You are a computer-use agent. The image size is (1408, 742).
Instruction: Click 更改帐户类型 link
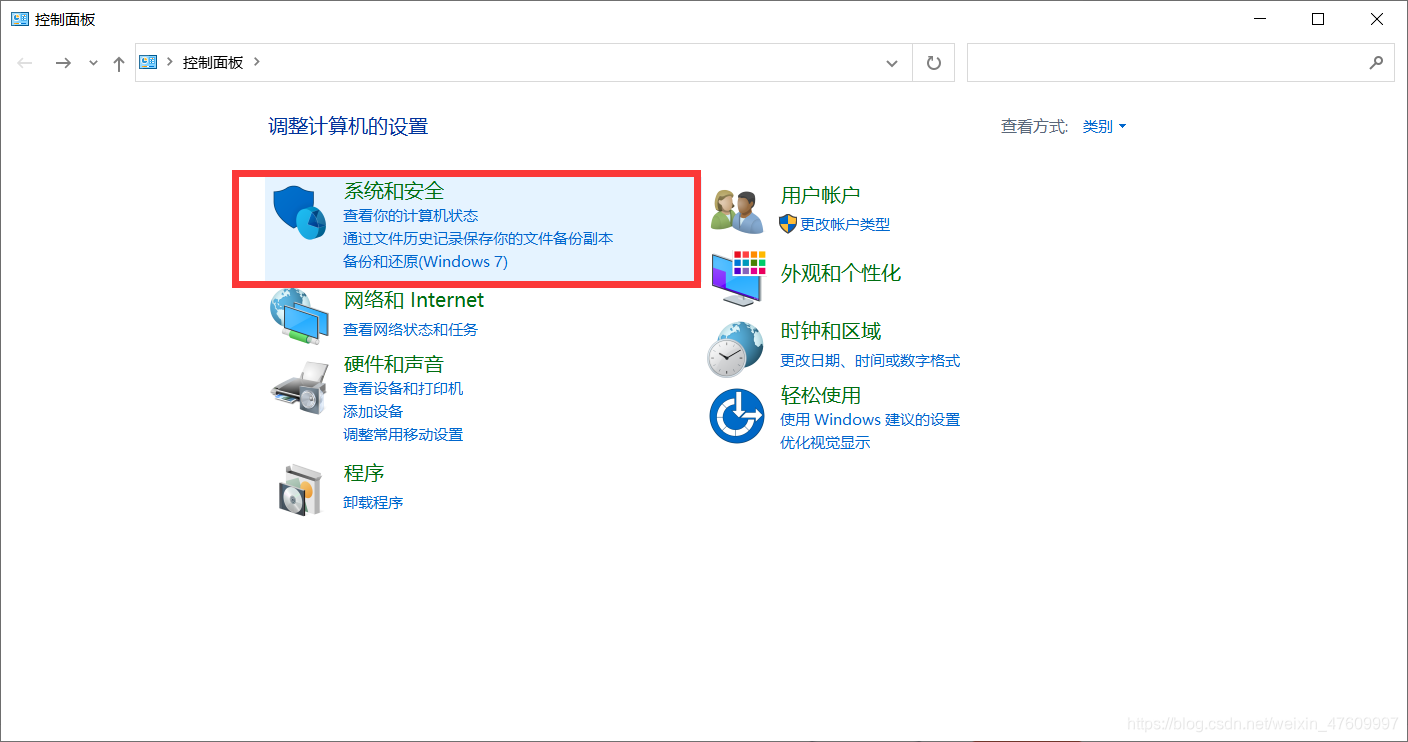click(845, 224)
